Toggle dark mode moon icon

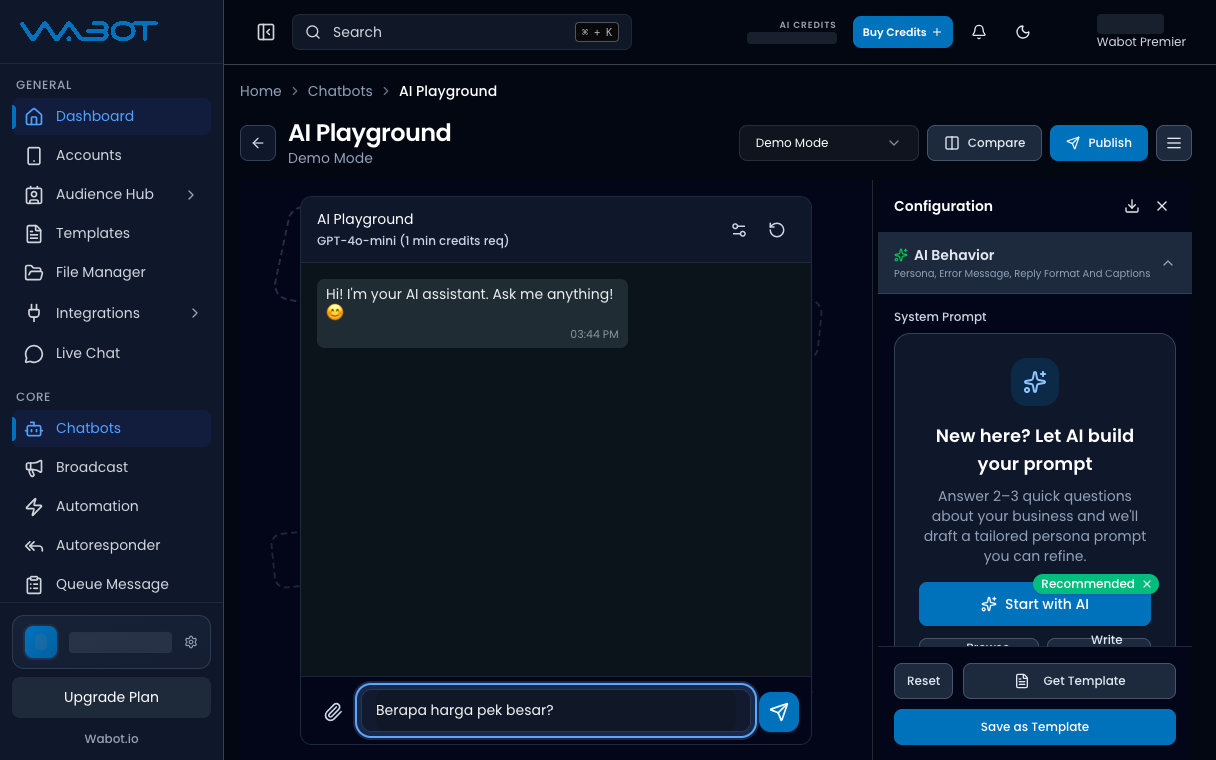[x=1023, y=32]
